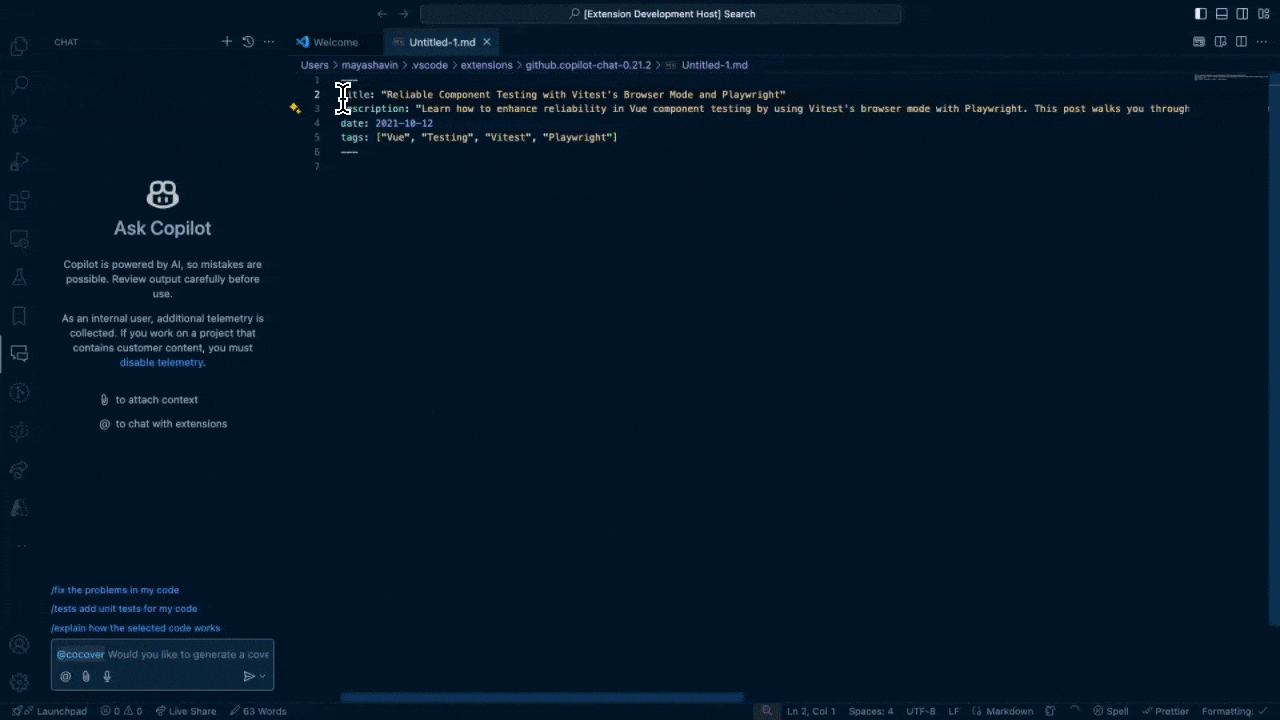
Task: Click the 63 Words status item
Action: tap(258, 711)
